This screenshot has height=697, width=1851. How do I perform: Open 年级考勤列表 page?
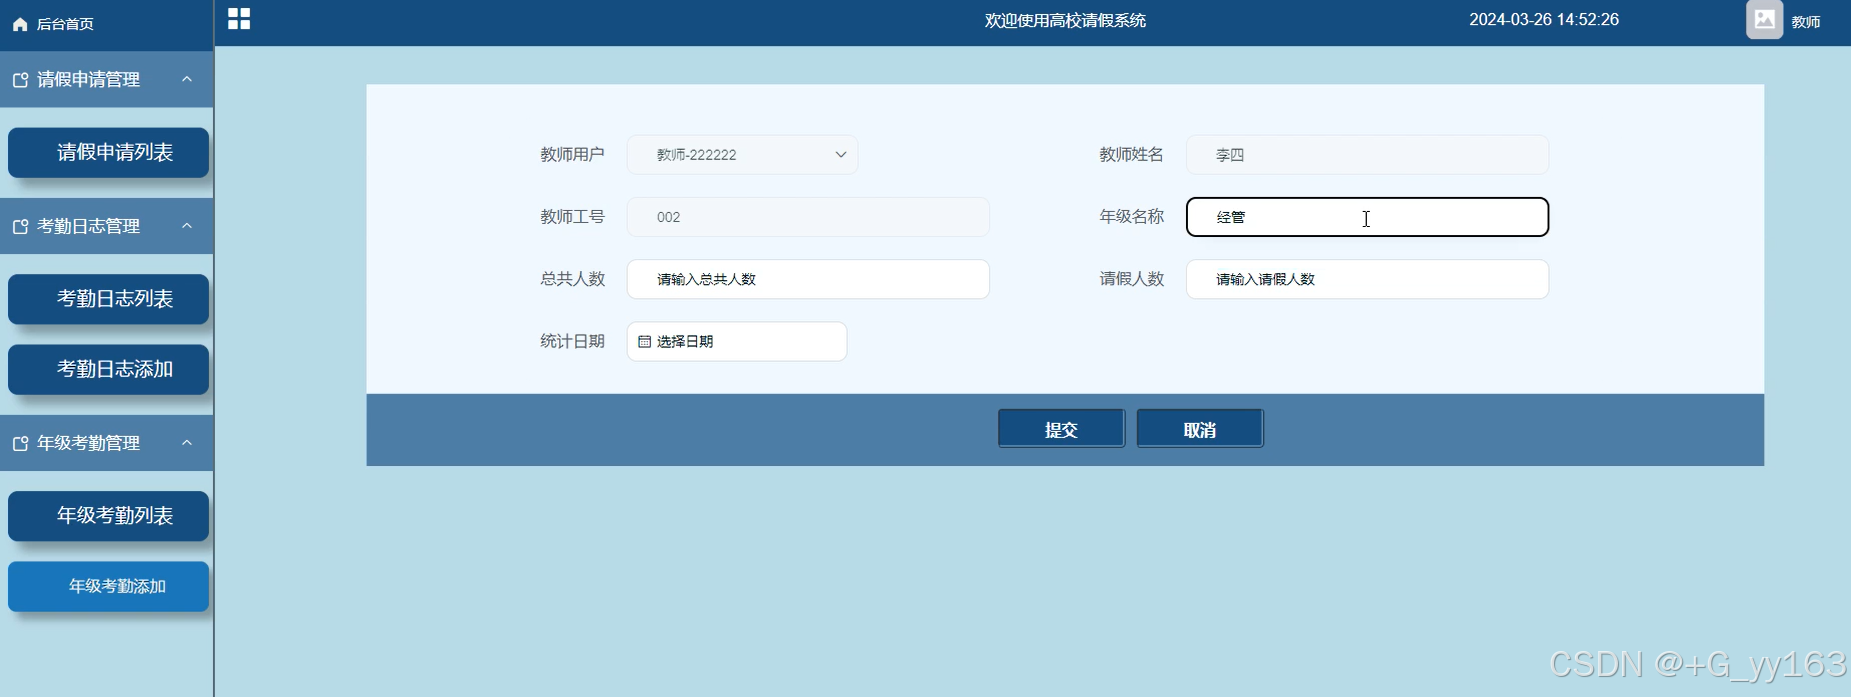(108, 516)
